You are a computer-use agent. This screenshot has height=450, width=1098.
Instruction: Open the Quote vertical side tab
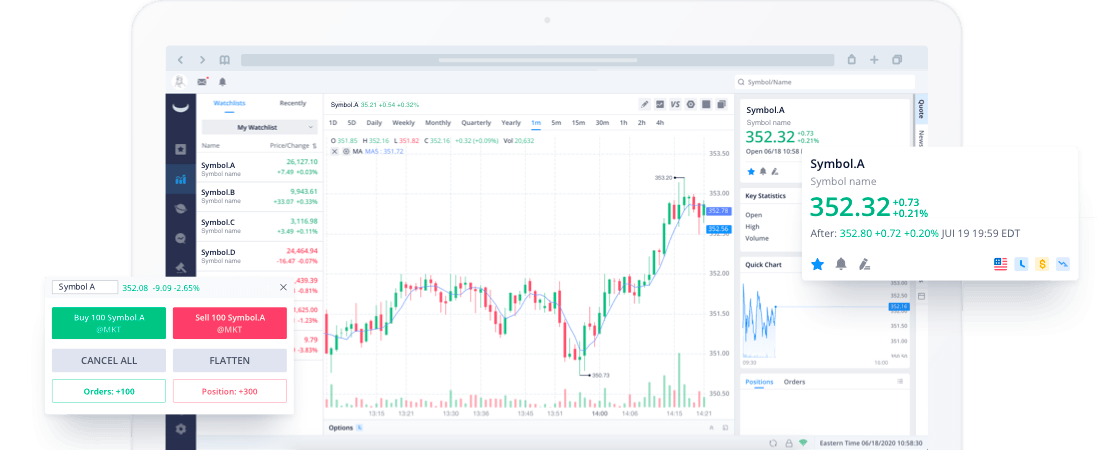pyautogui.click(x=922, y=109)
